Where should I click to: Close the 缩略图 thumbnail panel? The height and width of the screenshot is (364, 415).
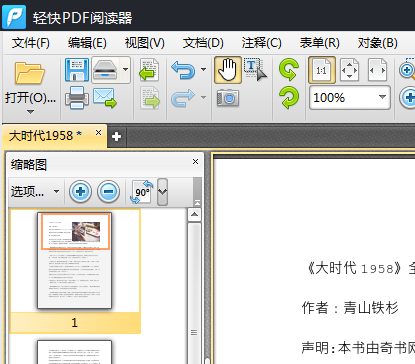pyautogui.click(x=196, y=161)
